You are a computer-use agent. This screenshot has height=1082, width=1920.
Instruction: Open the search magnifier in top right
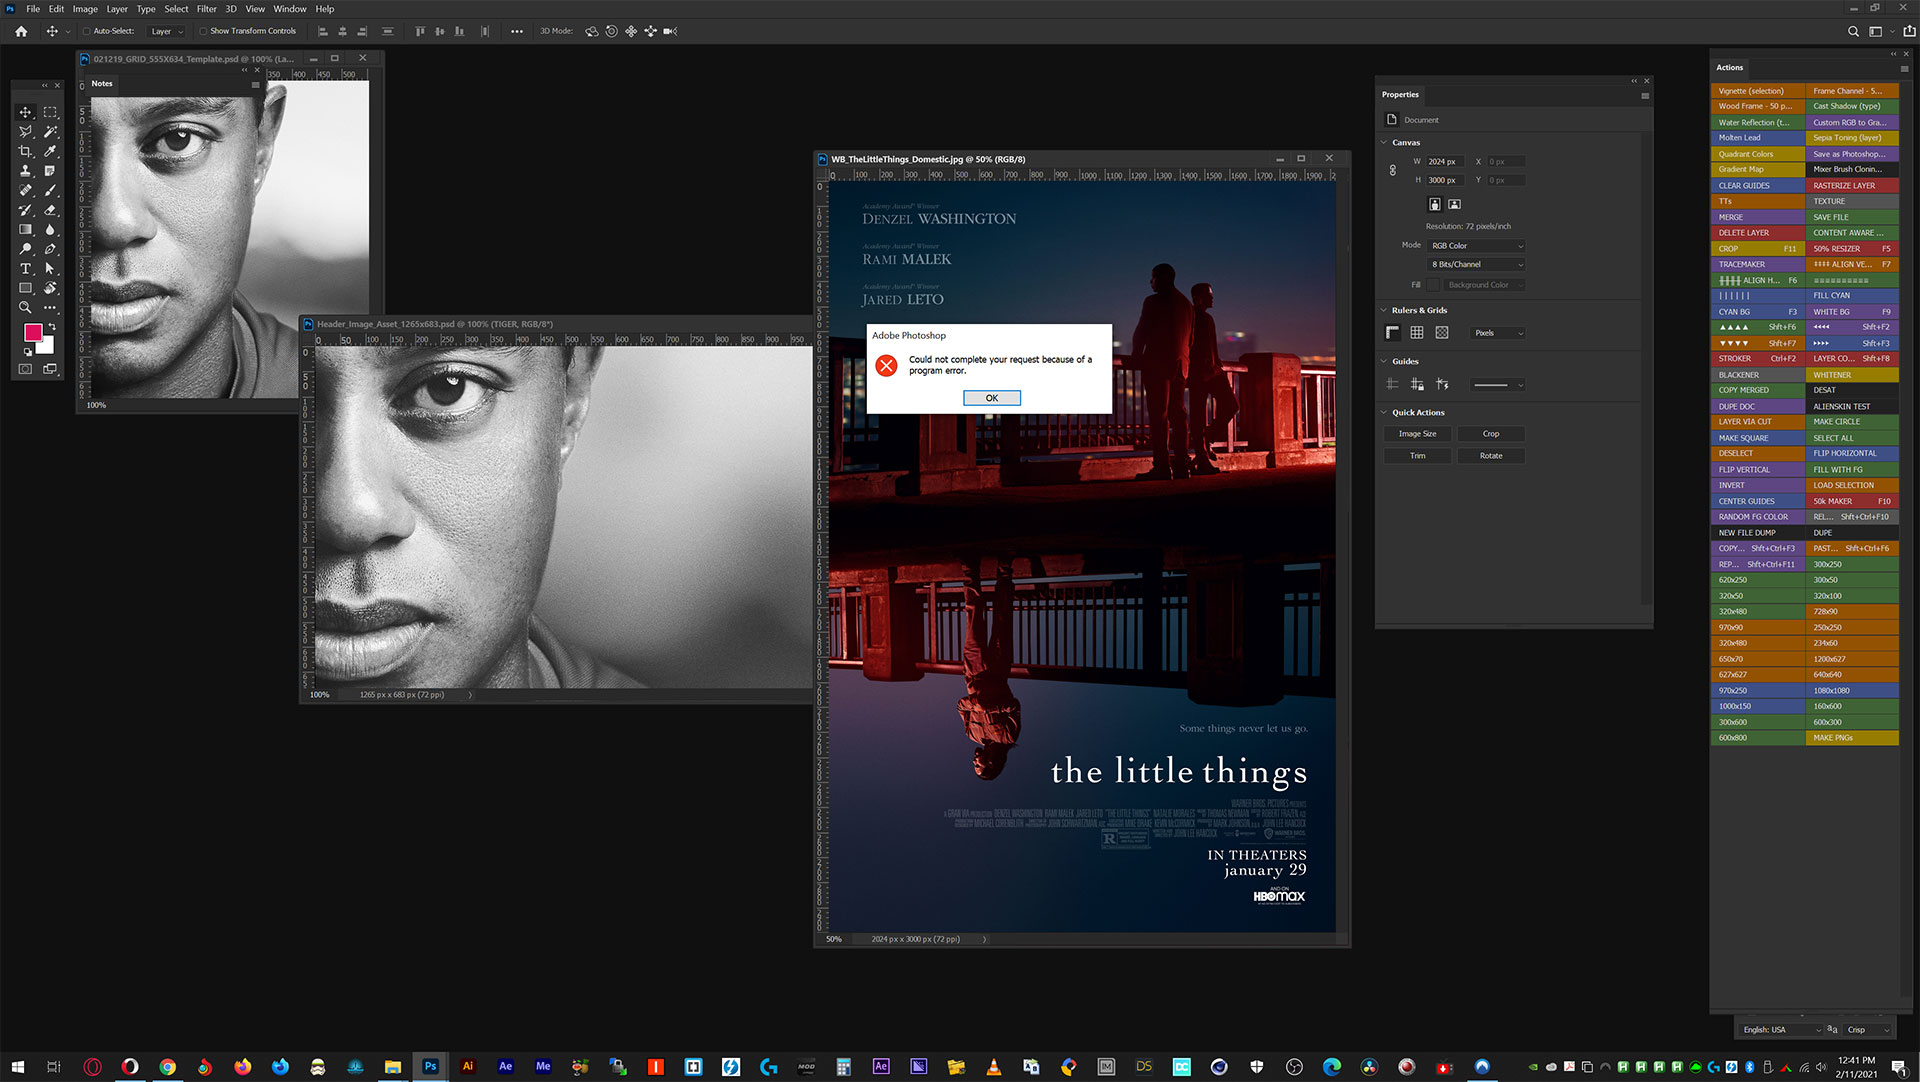(x=1853, y=31)
